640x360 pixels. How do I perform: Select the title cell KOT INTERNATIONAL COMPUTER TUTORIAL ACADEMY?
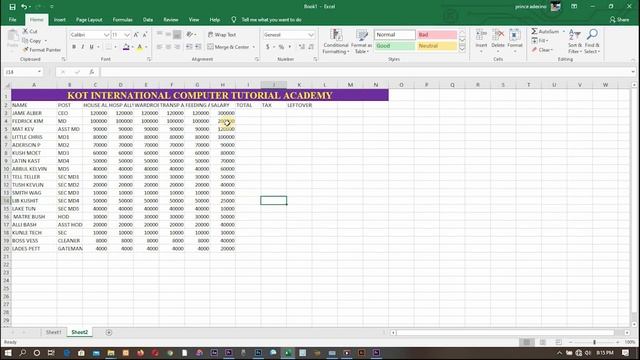click(200, 95)
